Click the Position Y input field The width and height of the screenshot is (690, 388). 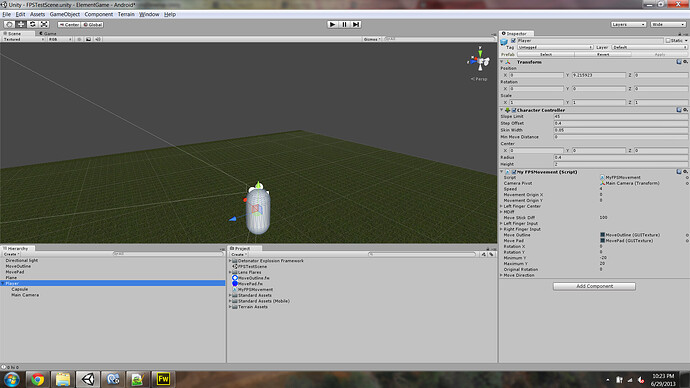598,75
